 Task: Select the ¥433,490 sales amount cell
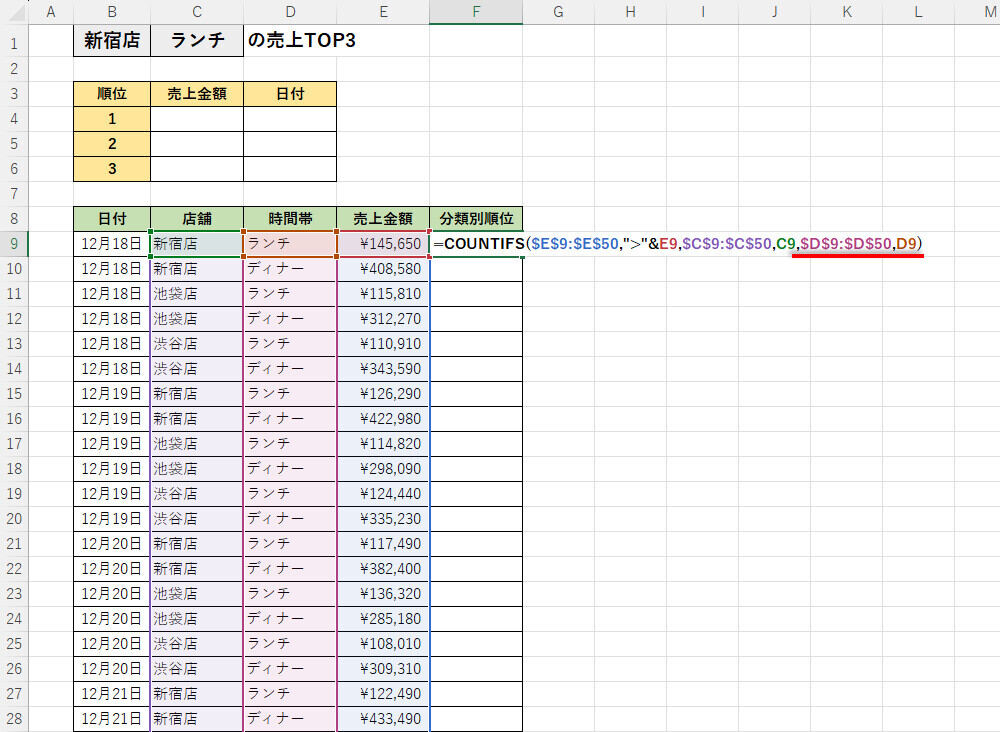point(383,719)
